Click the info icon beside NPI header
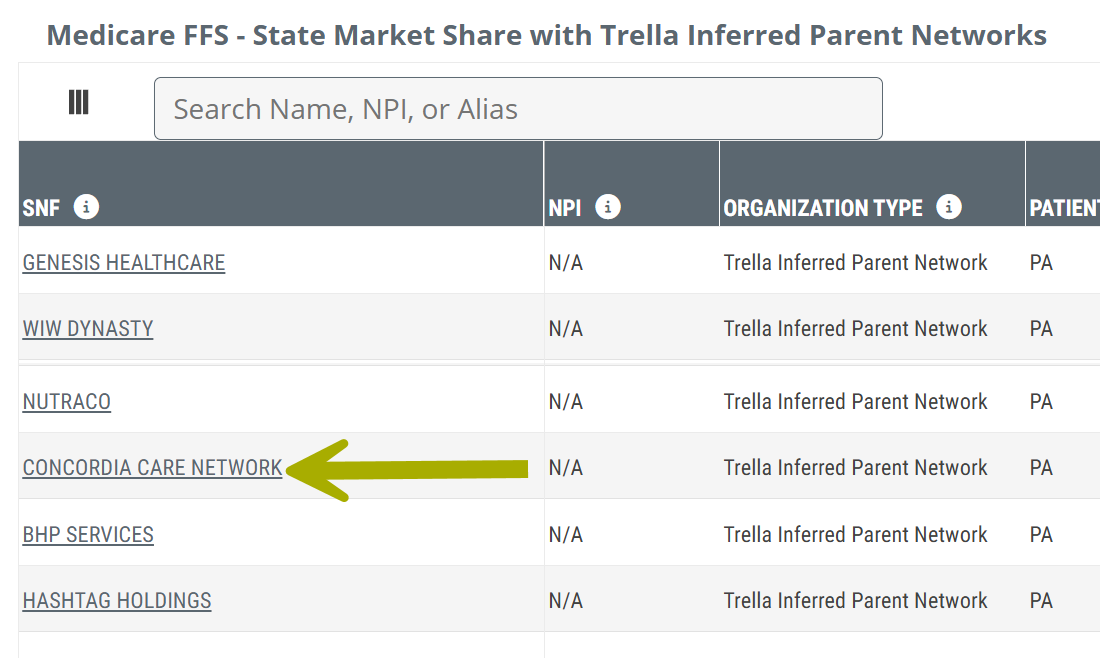 click(607, 207)
